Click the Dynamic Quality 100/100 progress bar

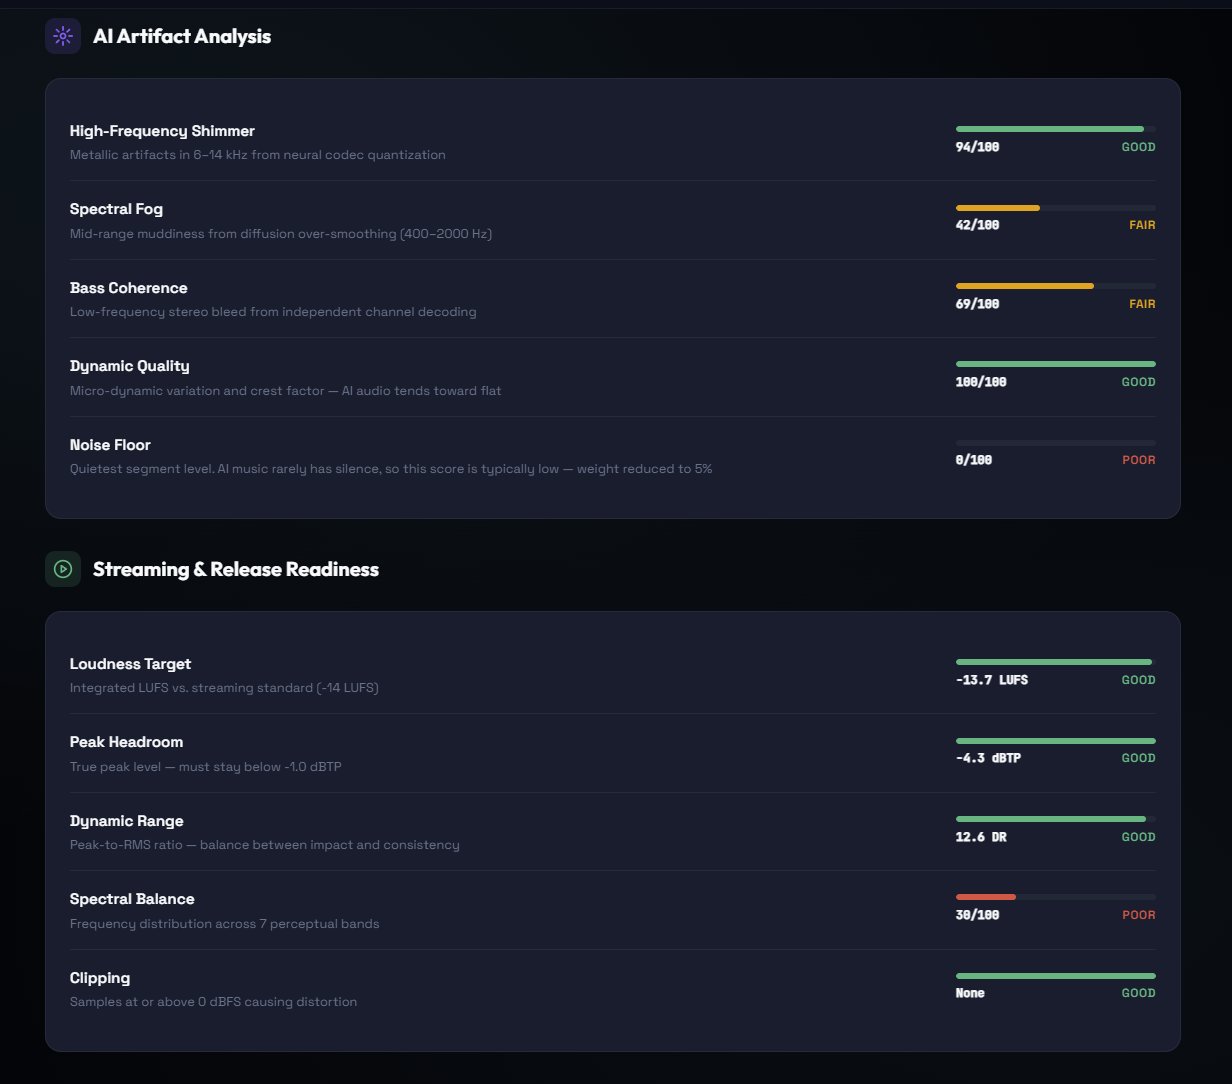1055,364
